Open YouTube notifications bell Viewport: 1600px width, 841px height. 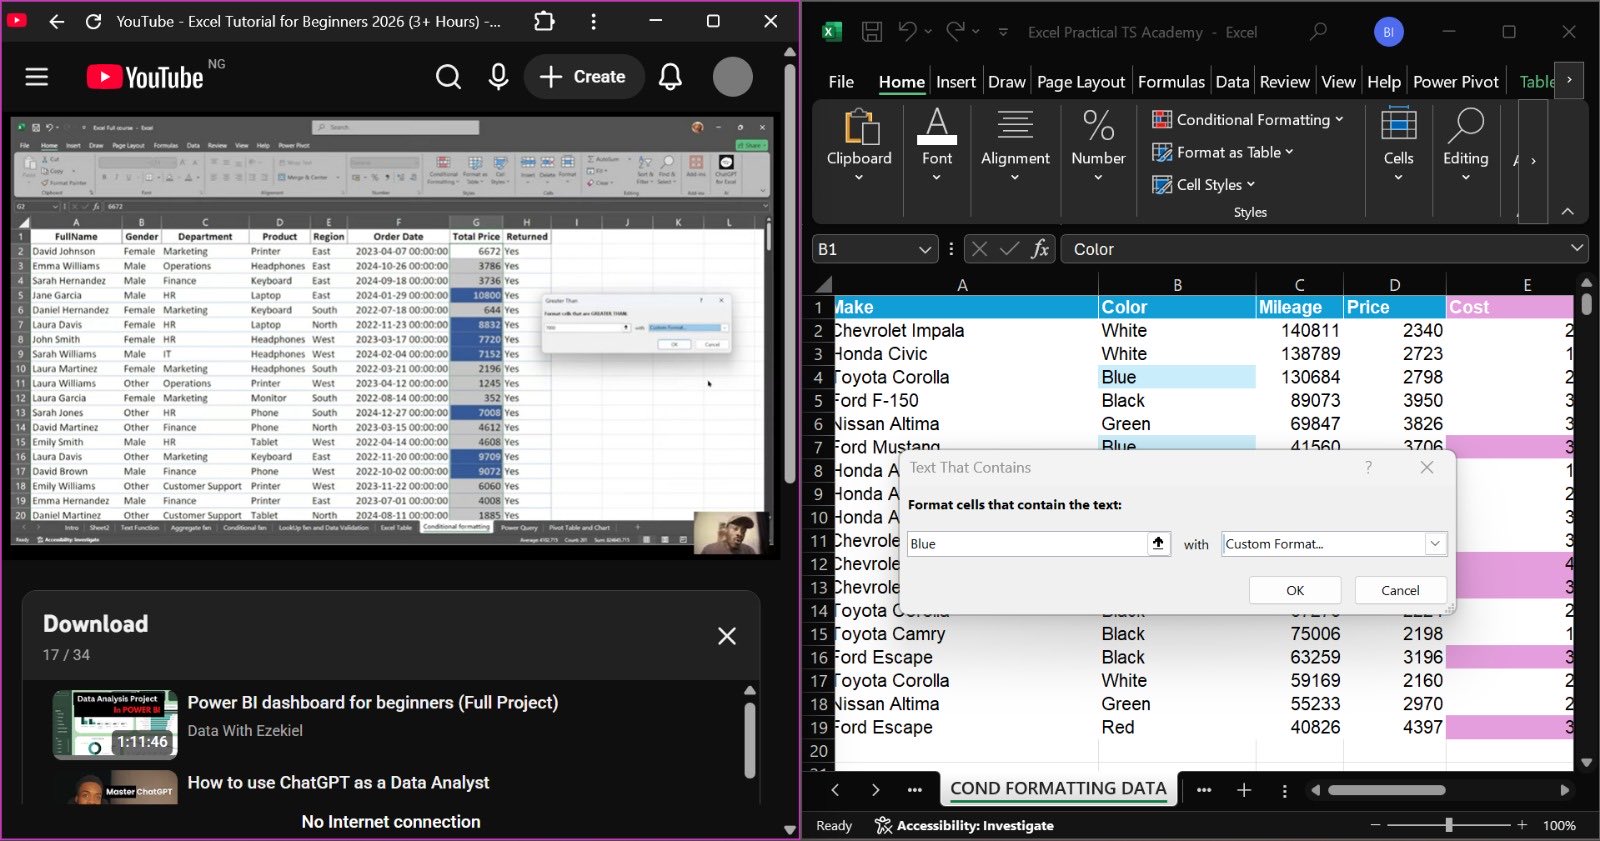(670, 77)
